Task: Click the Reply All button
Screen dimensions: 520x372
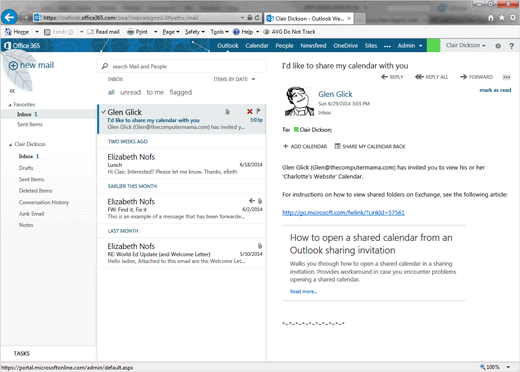Action: (432, 77)
